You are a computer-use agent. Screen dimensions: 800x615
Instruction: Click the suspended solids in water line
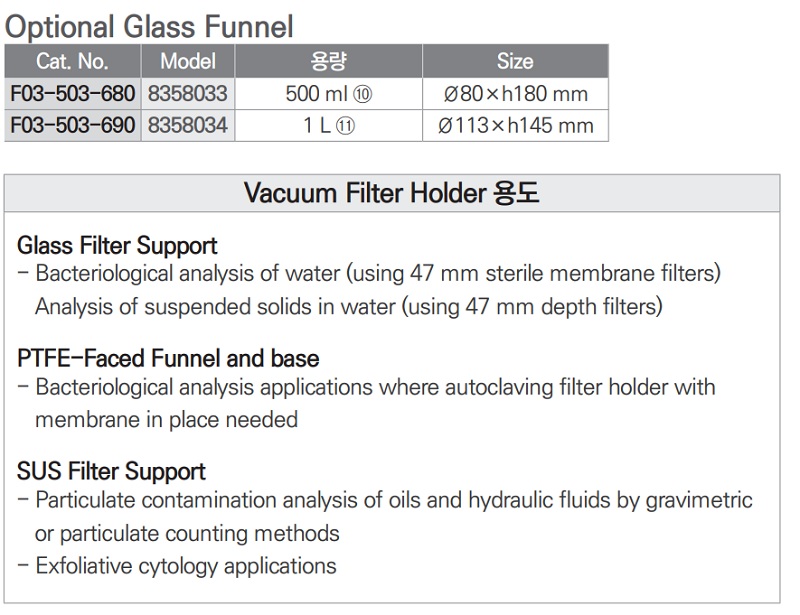tap(348, 306)
